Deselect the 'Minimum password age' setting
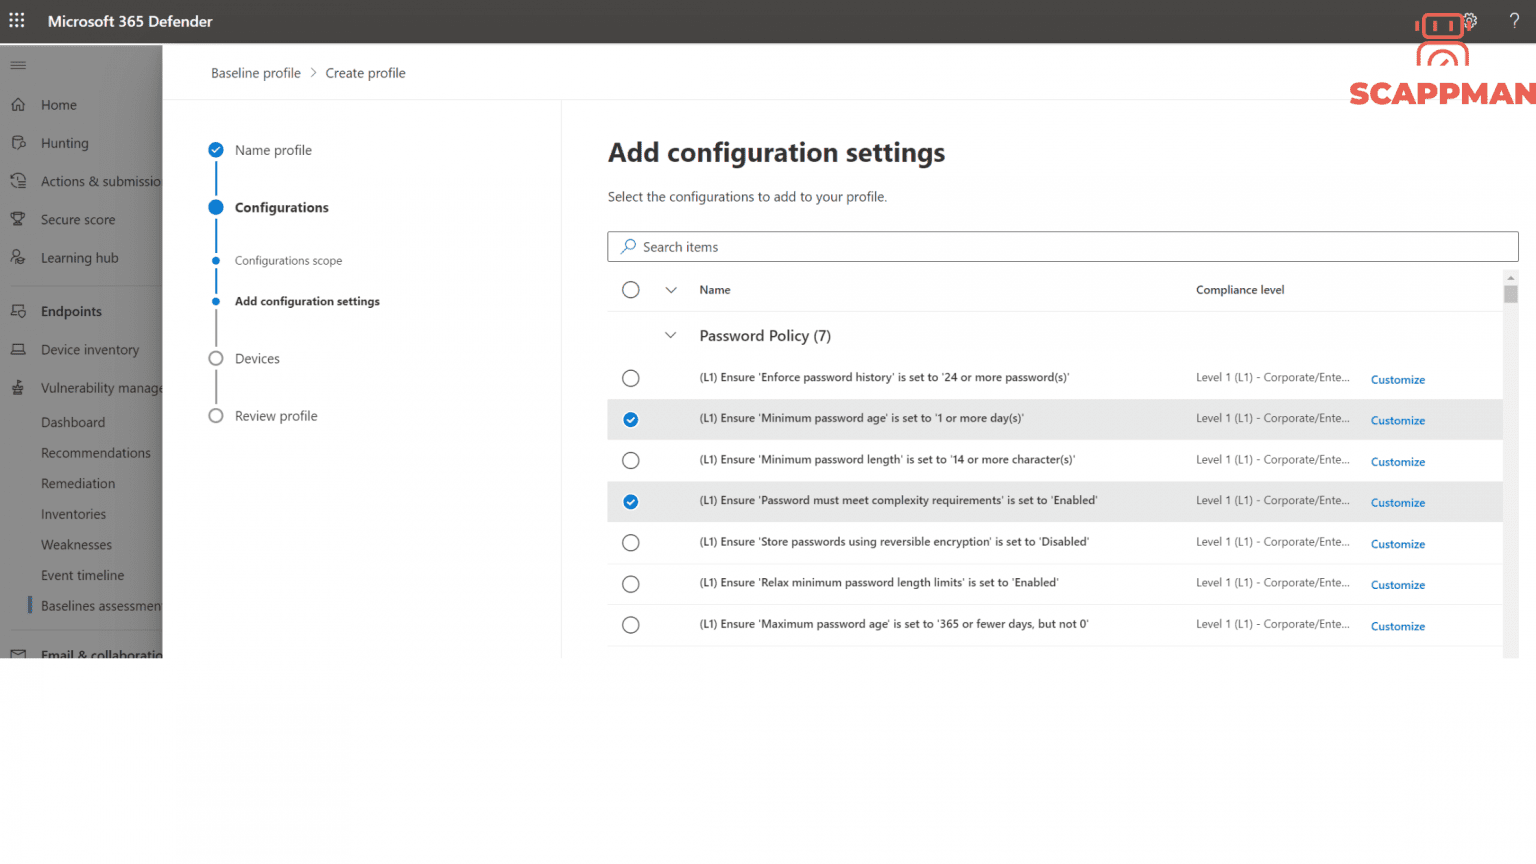The image size is (1536, 864). pos(630,419)
